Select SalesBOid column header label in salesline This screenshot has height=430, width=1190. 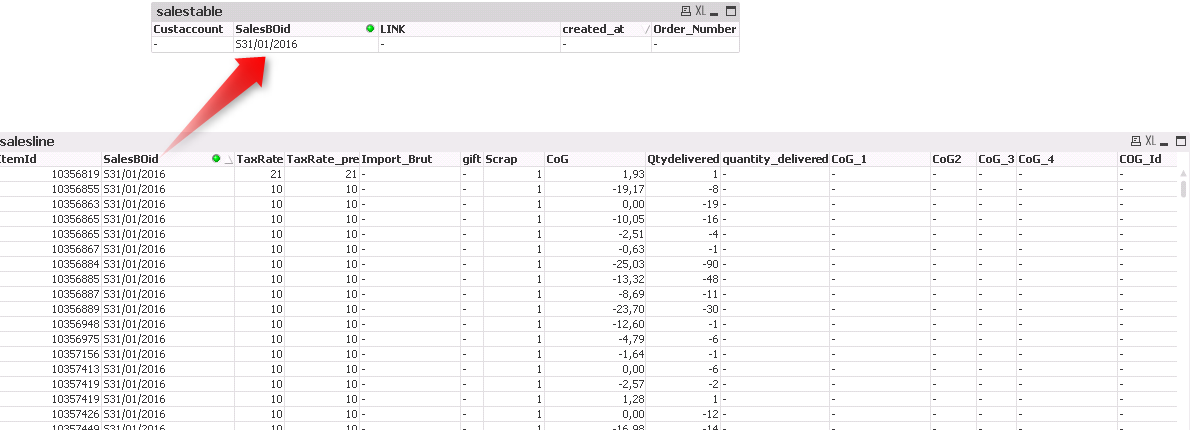pos(131,159)
